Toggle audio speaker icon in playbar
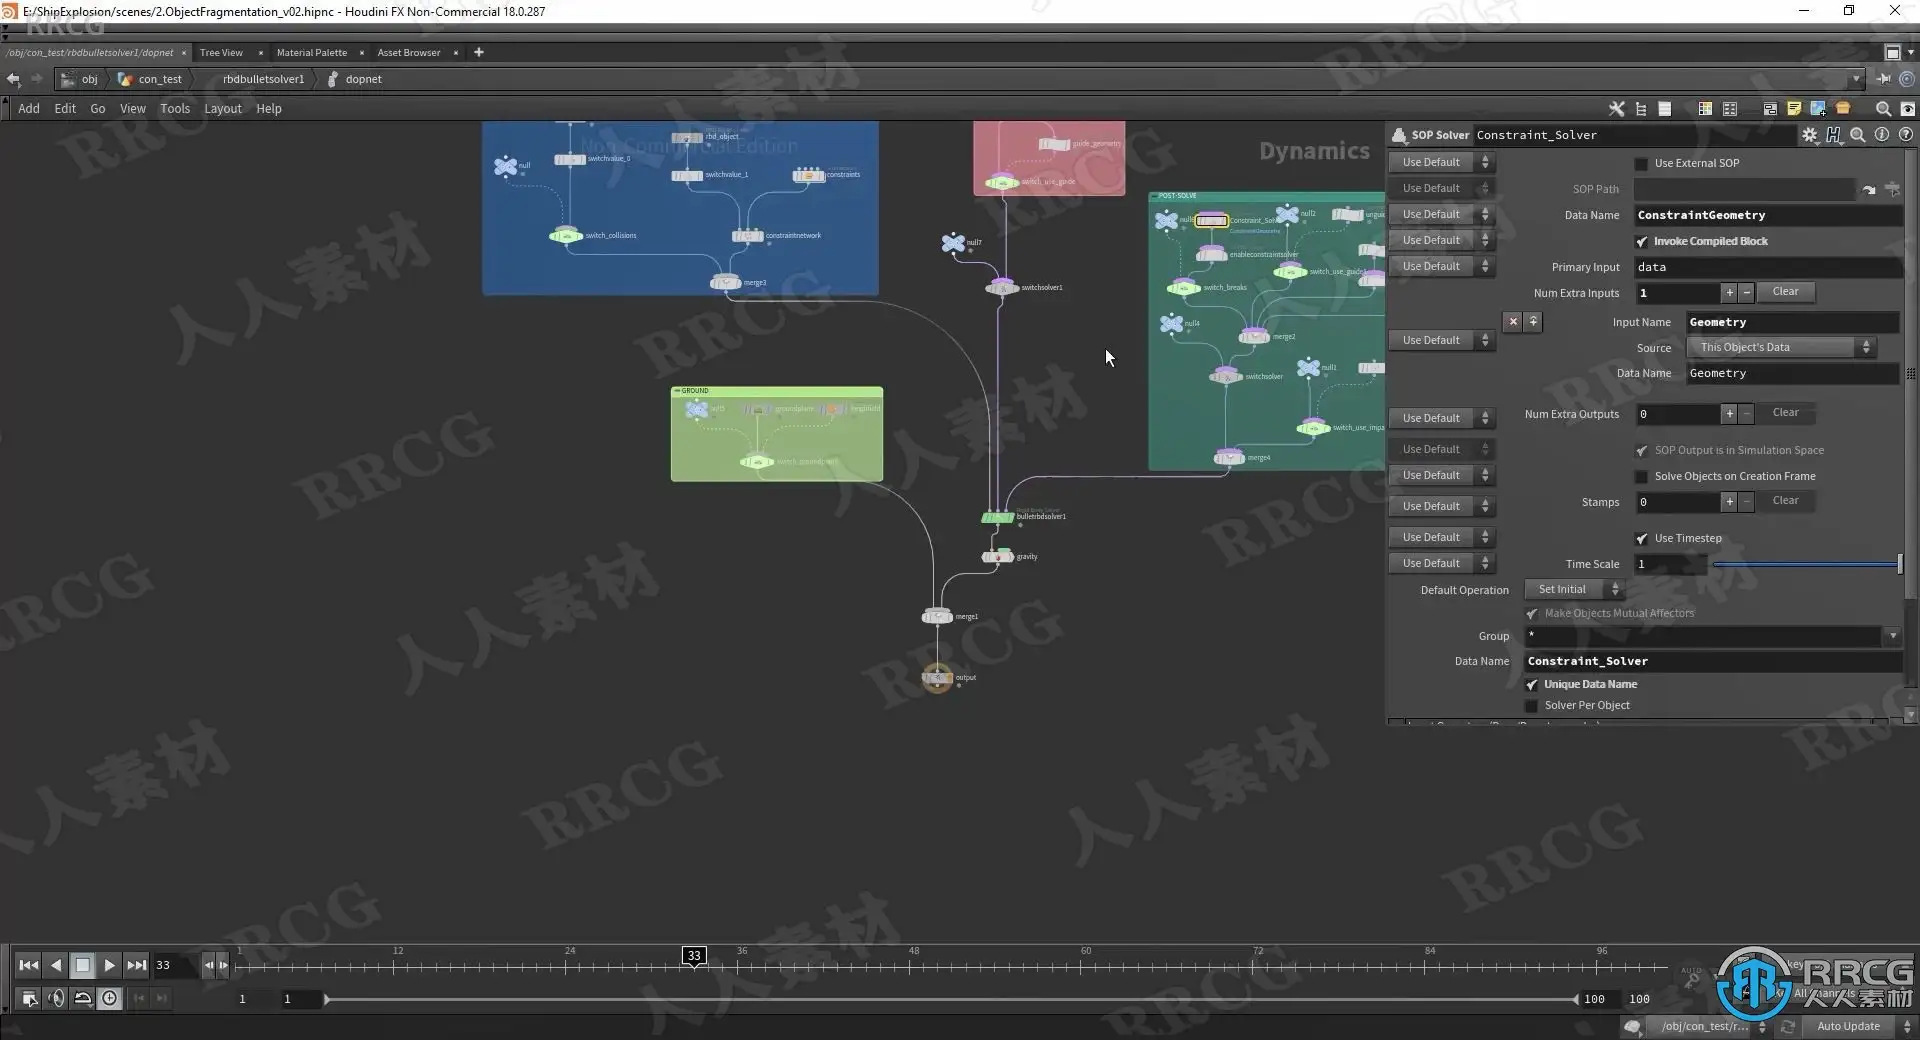This screenshot has width=1920, height=1040. [x=56, y=998]
